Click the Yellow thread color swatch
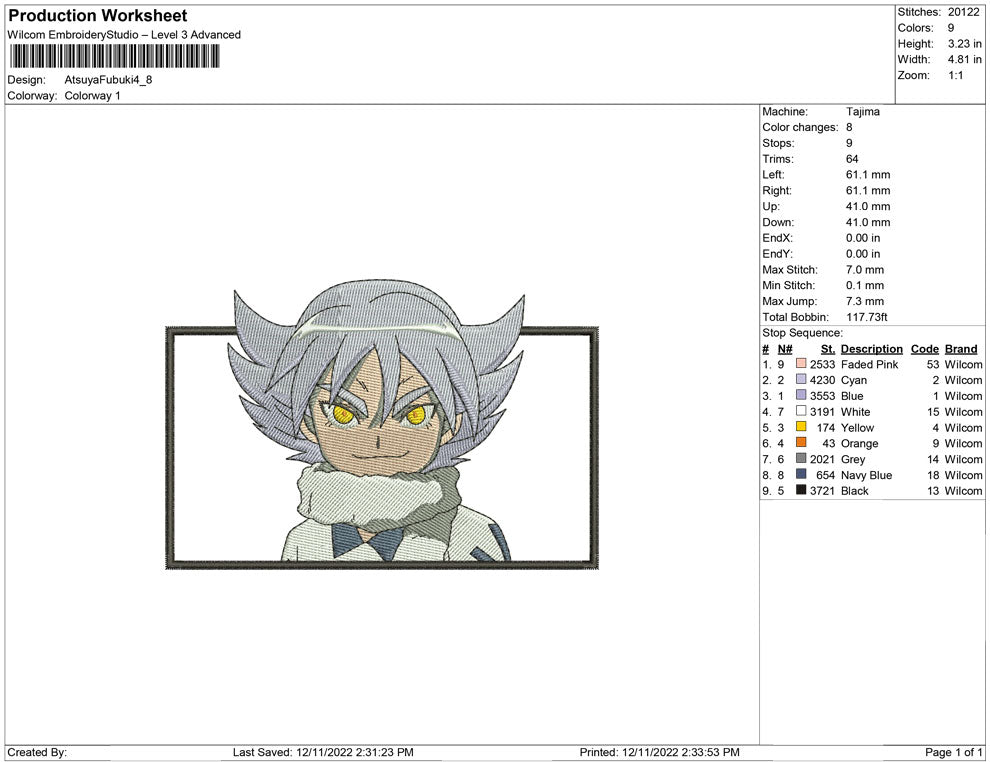The height and width of the screenshot is (762, 990). coord(801,427)
